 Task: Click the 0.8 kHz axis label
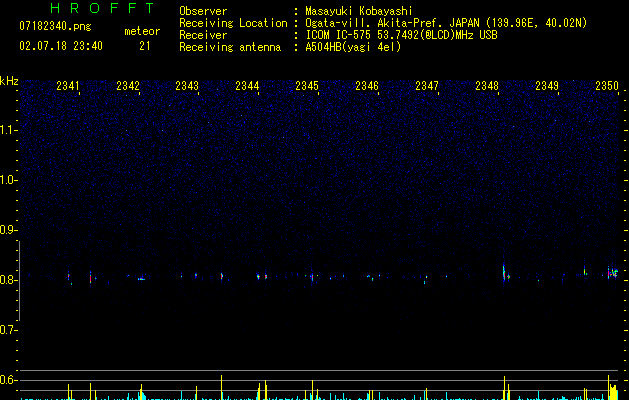tap(7, 280)
